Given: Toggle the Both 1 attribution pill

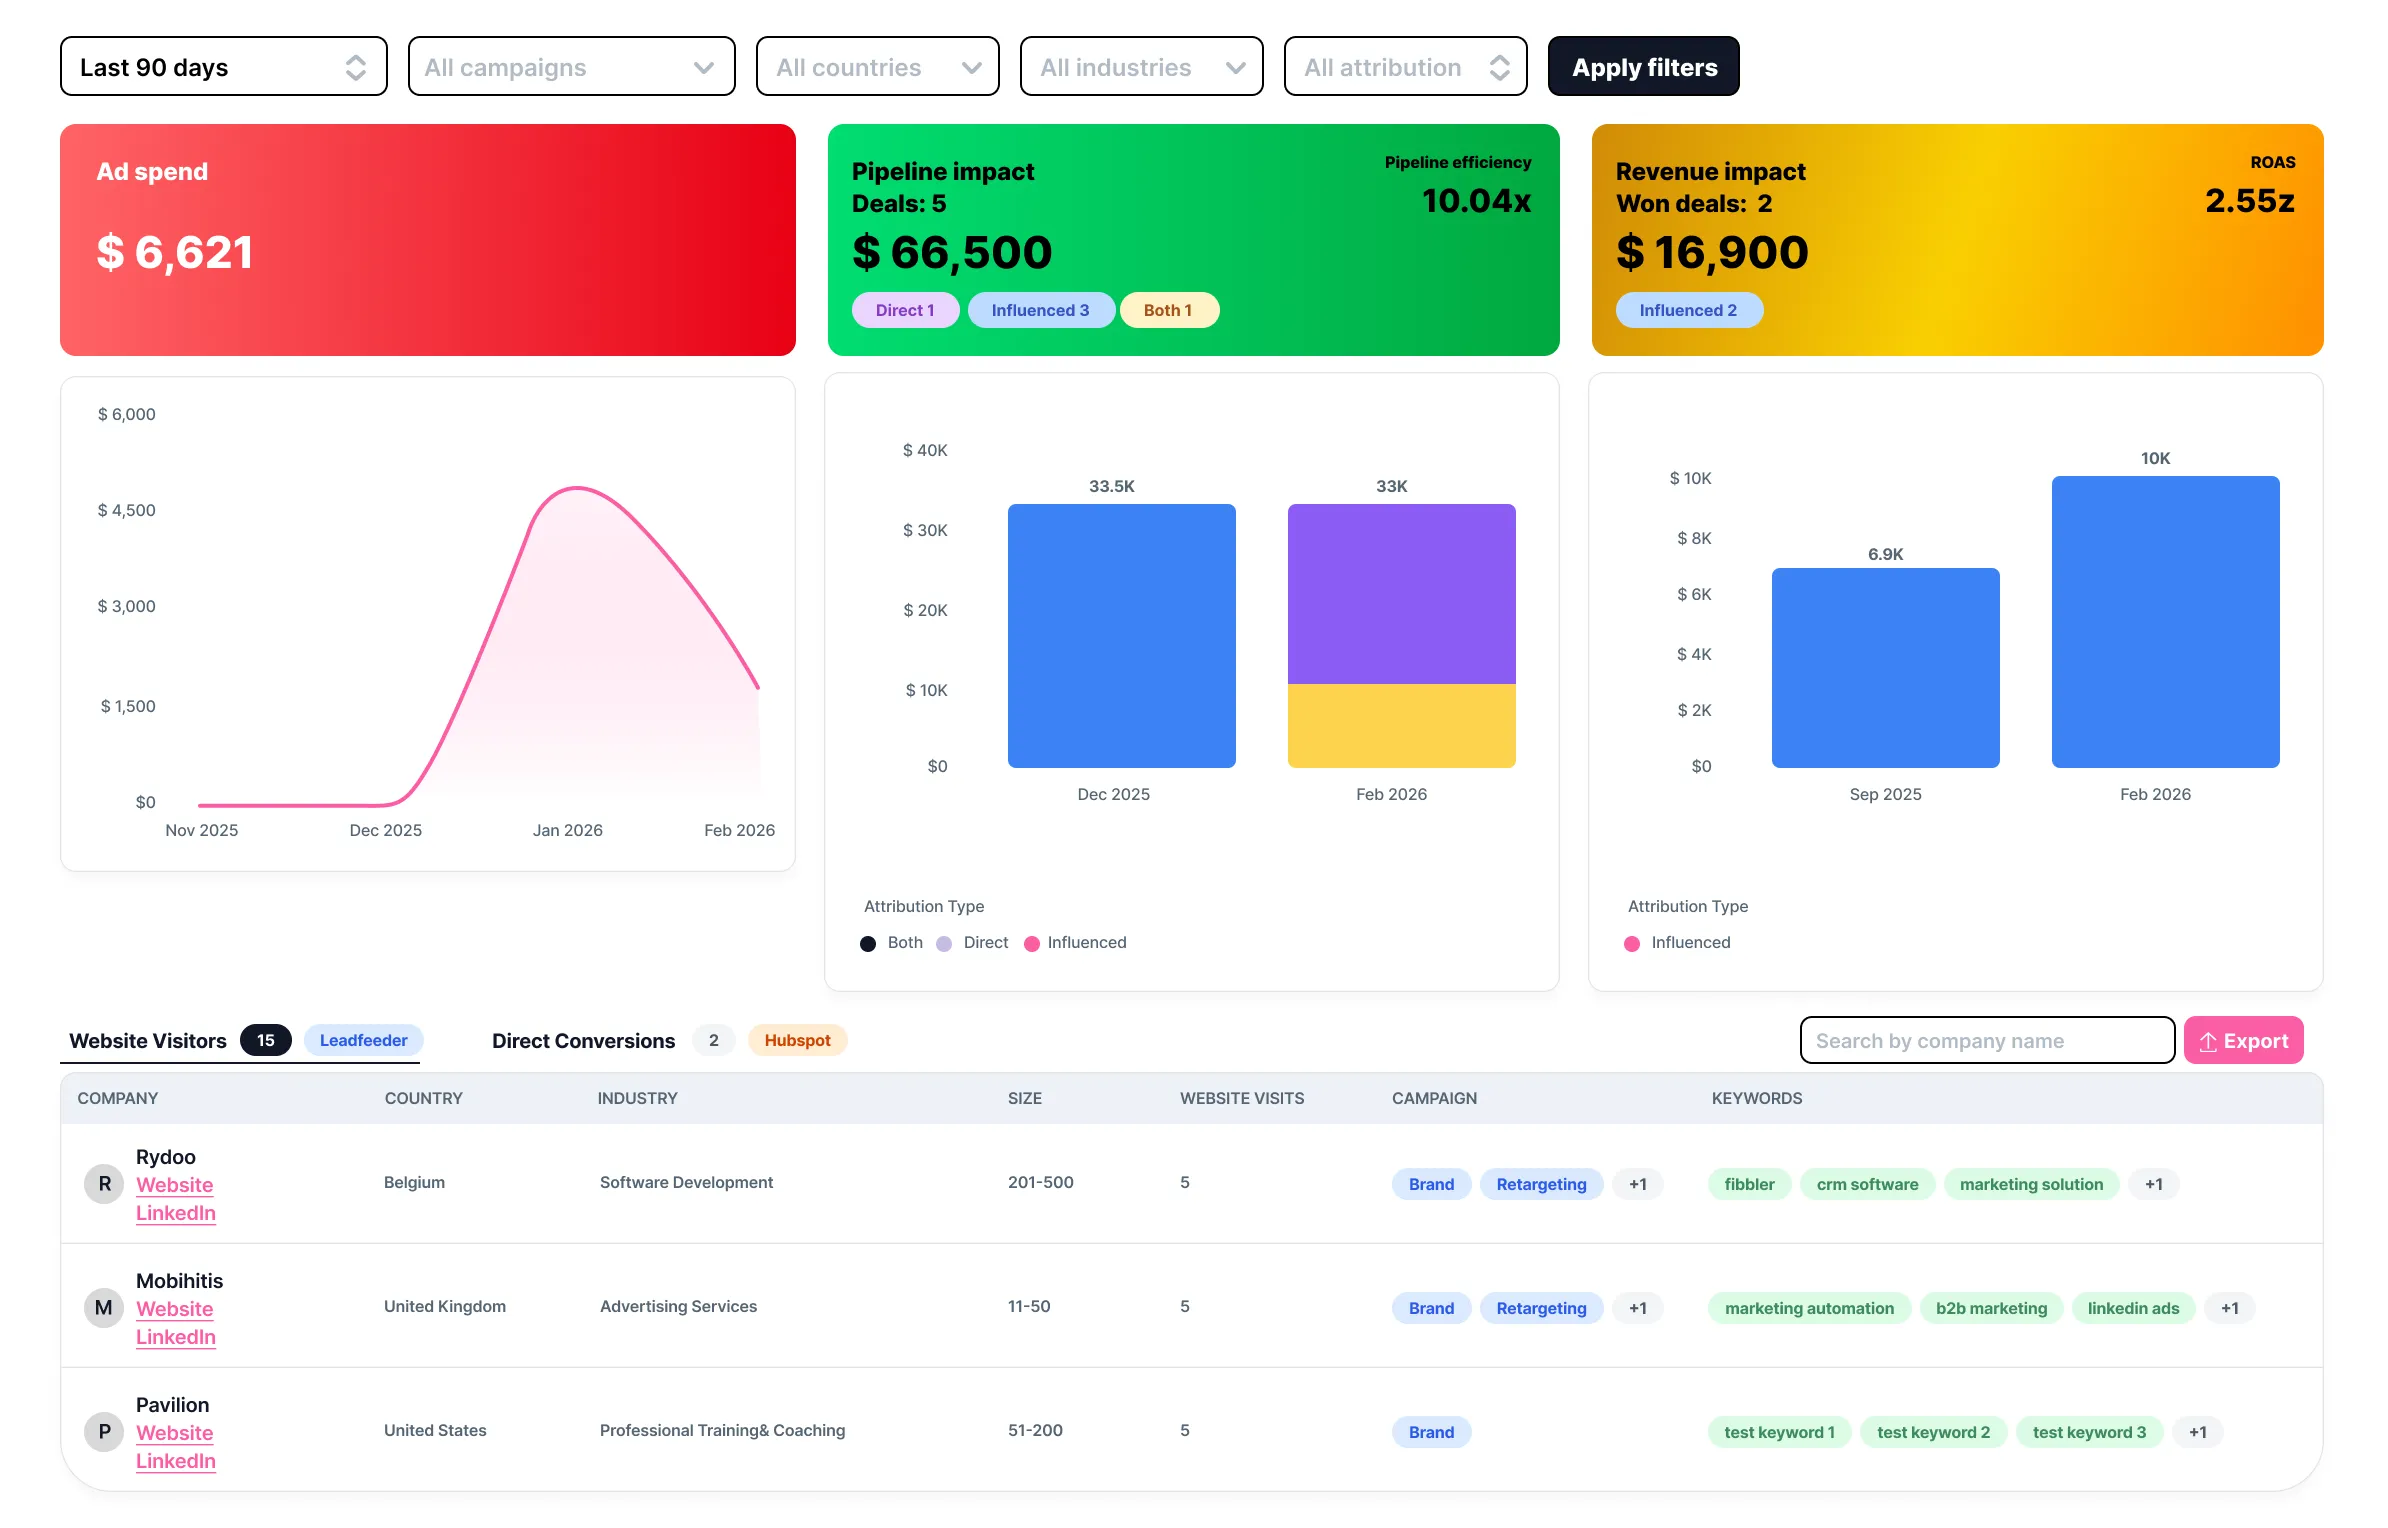Looking at the screenshot, I should [1168, 310].
